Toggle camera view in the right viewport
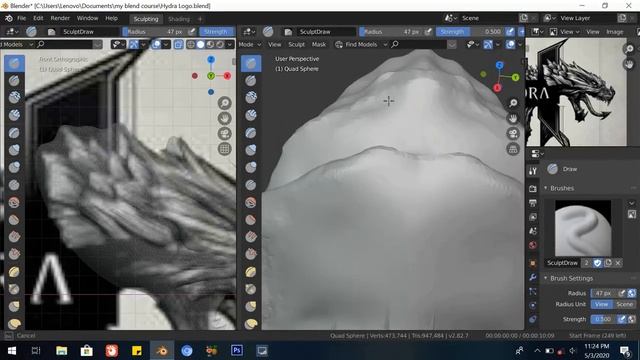Screen dimensions: 640x360 coord(513,133)
